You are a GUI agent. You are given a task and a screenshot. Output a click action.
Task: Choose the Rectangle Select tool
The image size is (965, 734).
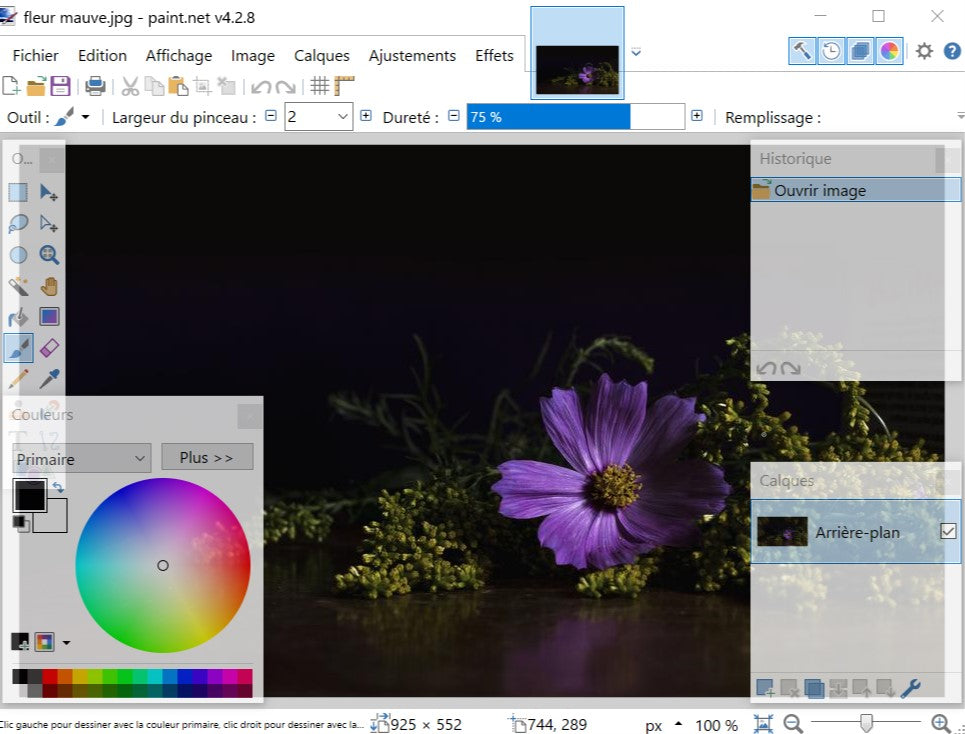[x=18, y=192]
